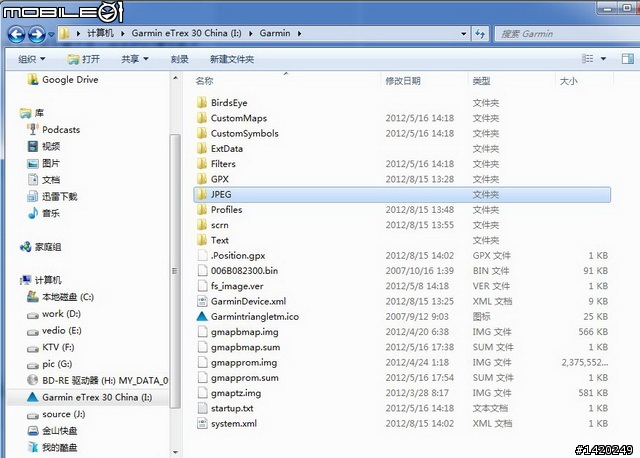This screenshot has height=458, width=640.
Task: Click the 打开 toolbar button
Action: click(x=84, y=59)
